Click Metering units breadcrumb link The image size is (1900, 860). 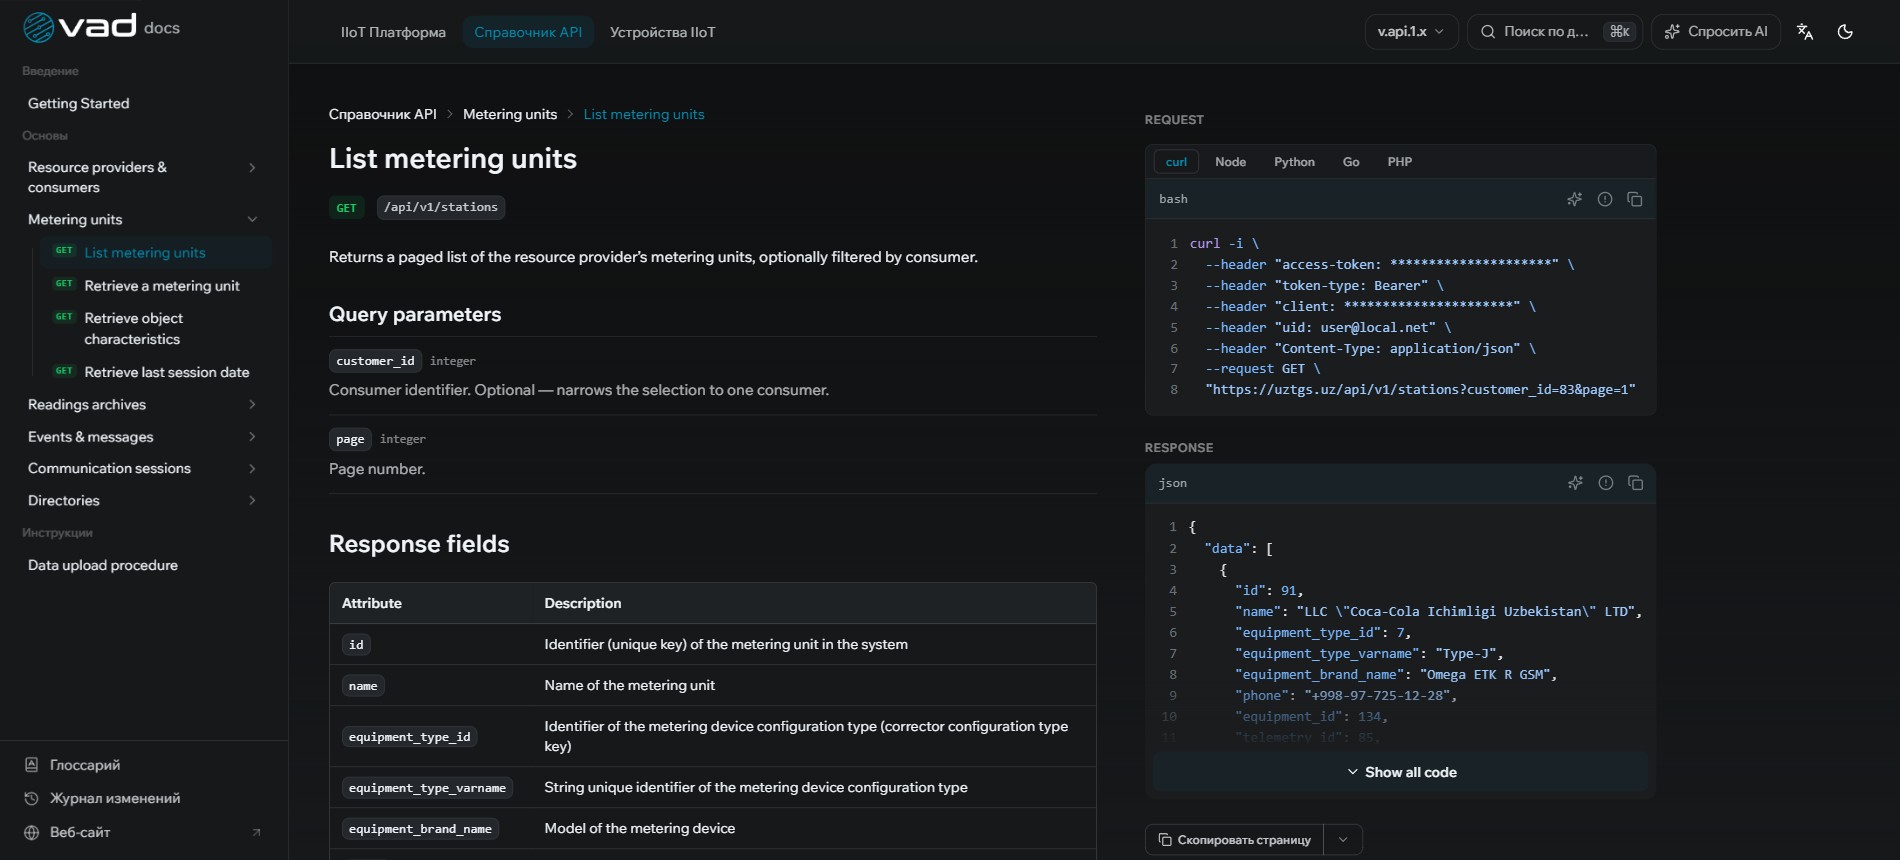click(x=510, y=114)
